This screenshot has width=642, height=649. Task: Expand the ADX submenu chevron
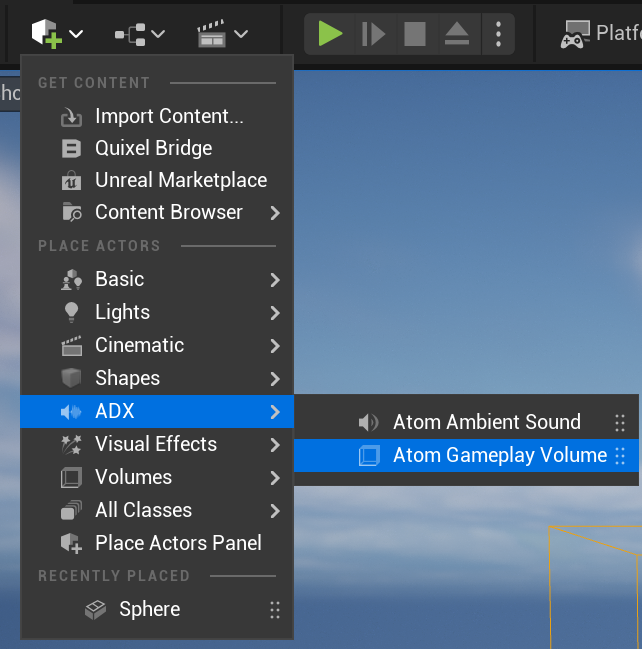pyautogui.click(x=275, y=412)
